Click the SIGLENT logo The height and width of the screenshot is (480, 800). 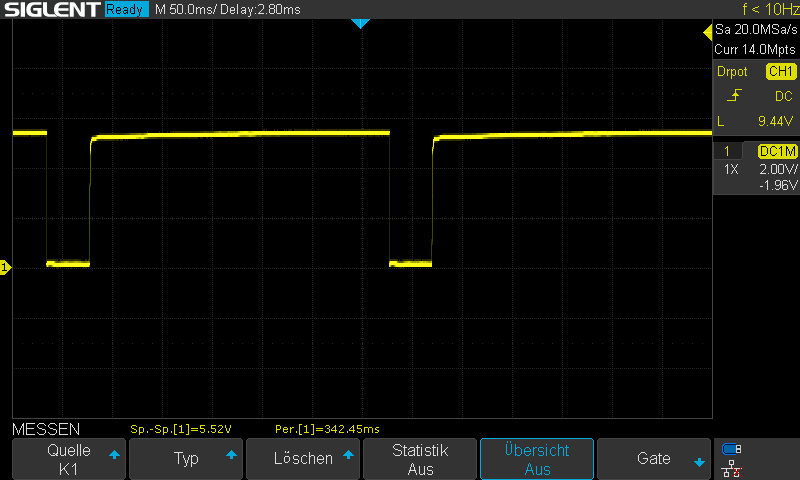coord(52,9)
